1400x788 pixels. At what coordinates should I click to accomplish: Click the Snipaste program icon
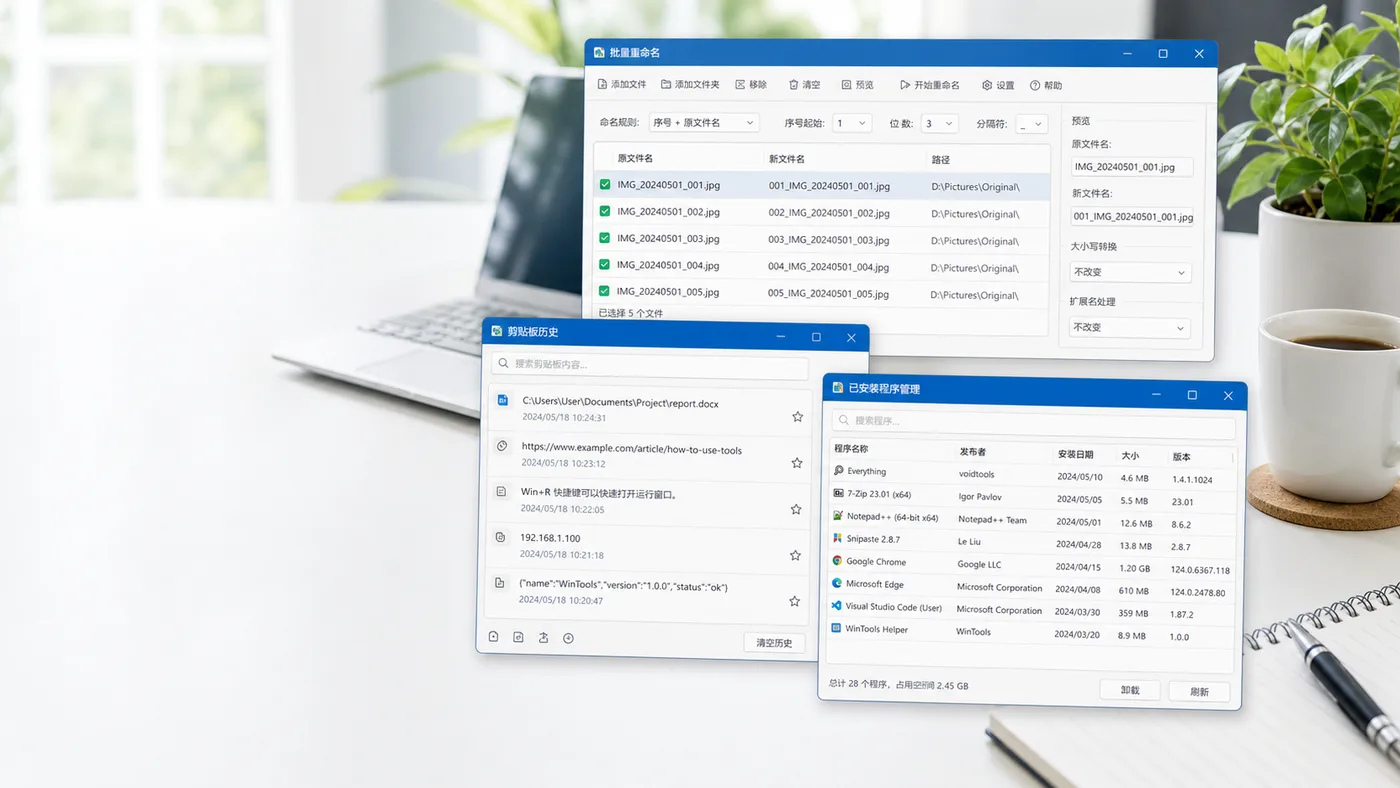tap(838, 538)
